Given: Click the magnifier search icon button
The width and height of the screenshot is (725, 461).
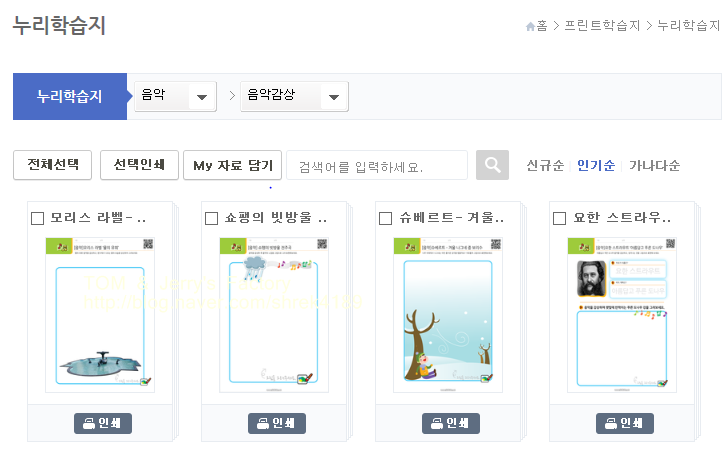Looking at the screenshot, I should click(x=492, y=165).
